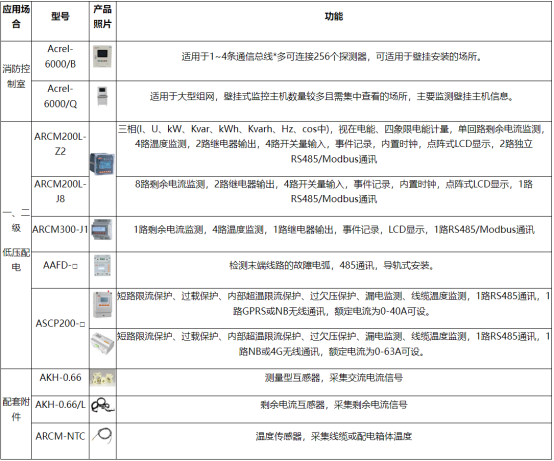Click the AKH-0.66/L function text 剩余电流互感器
Screen dimensions: 554x461
pyautogui.click(x=334, y=405)
